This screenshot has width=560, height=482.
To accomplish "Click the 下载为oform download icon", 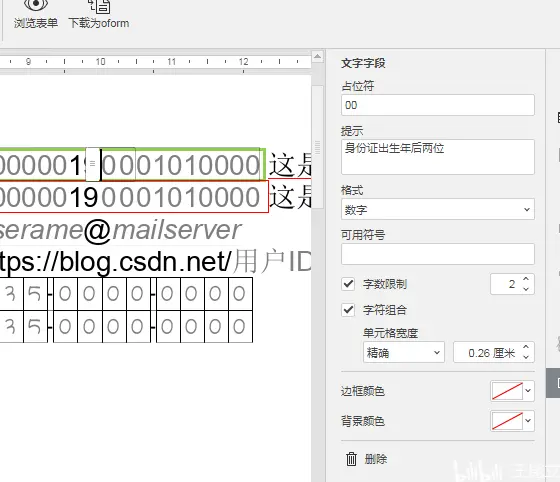I will [99, 6].
